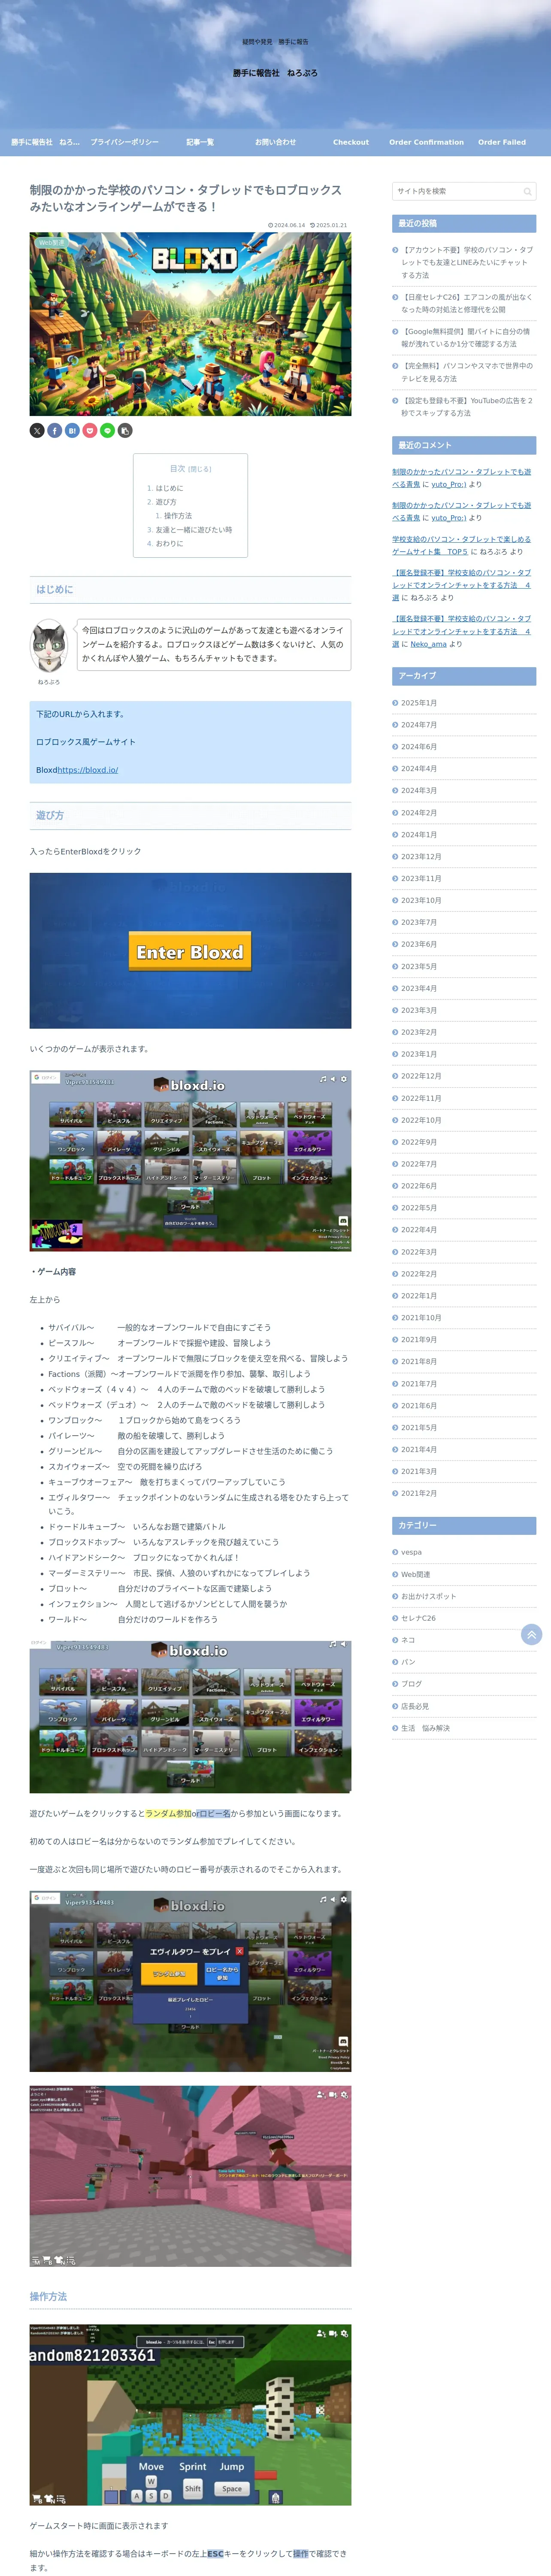
Task: Open the Checkout nav item
Action: [351, 142]
